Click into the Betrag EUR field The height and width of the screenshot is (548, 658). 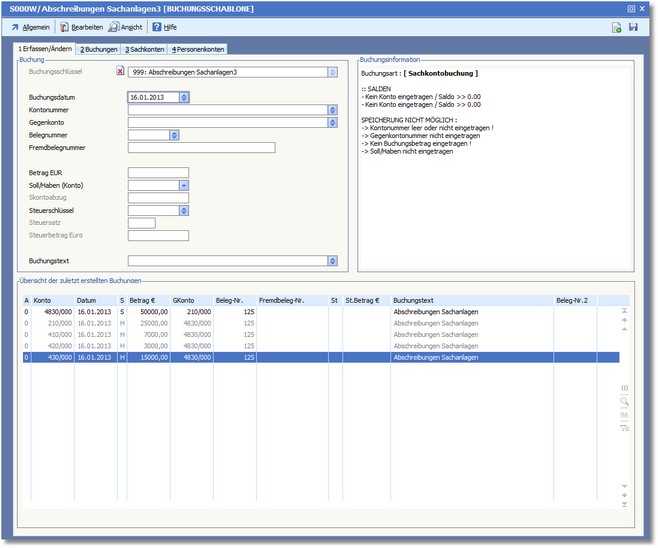pyautogui.click(x=158, y=173)
